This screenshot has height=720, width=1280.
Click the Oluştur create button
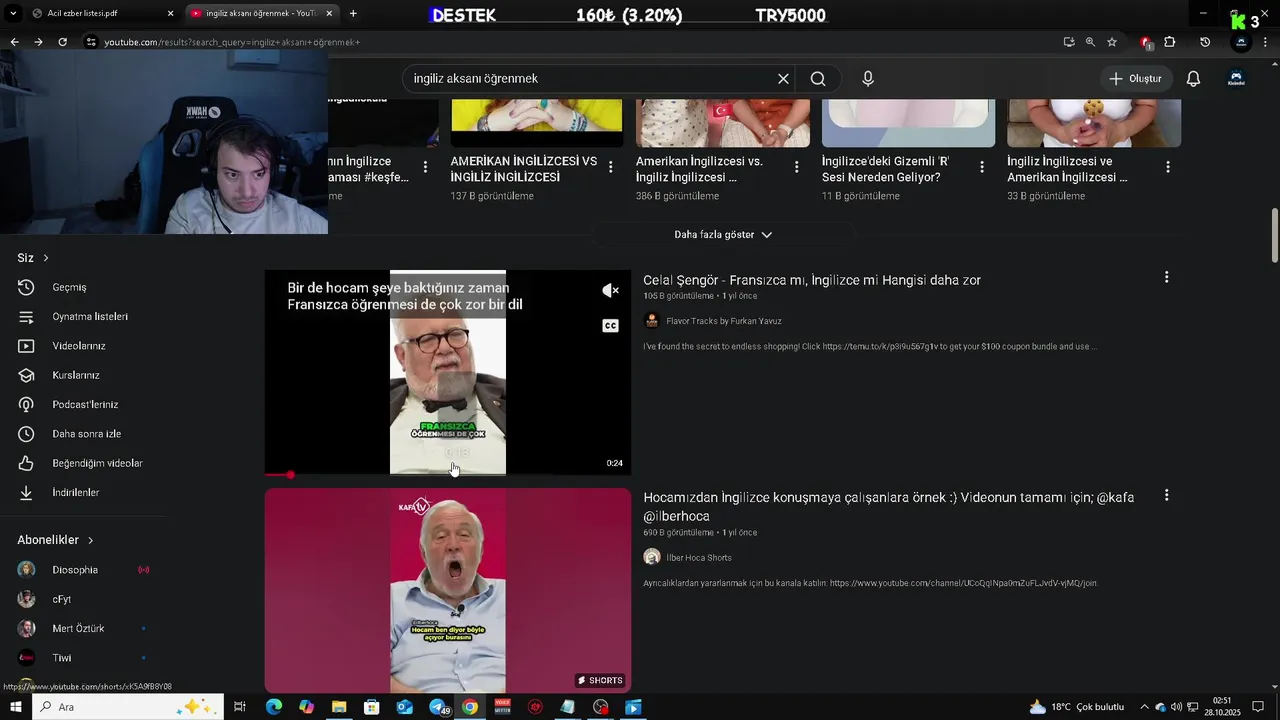(1136, 79)
